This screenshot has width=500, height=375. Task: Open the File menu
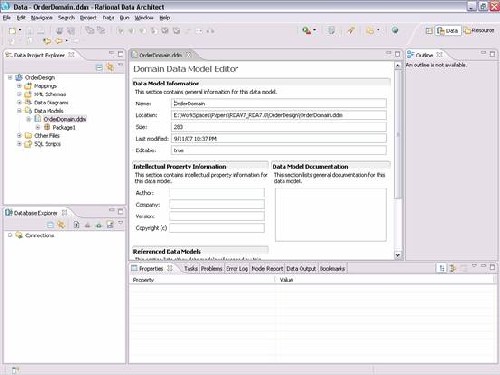(7, 18)
